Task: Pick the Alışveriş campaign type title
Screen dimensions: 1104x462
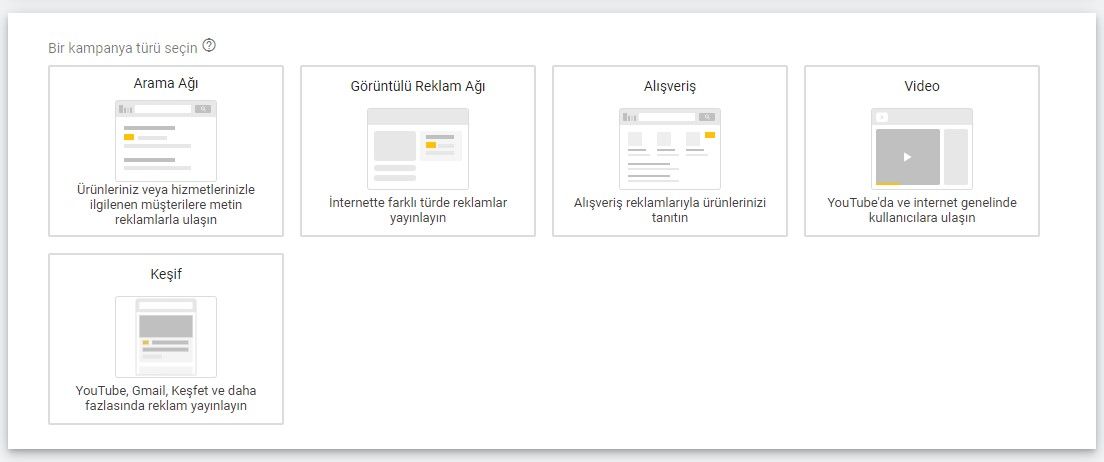Action: 670,86
